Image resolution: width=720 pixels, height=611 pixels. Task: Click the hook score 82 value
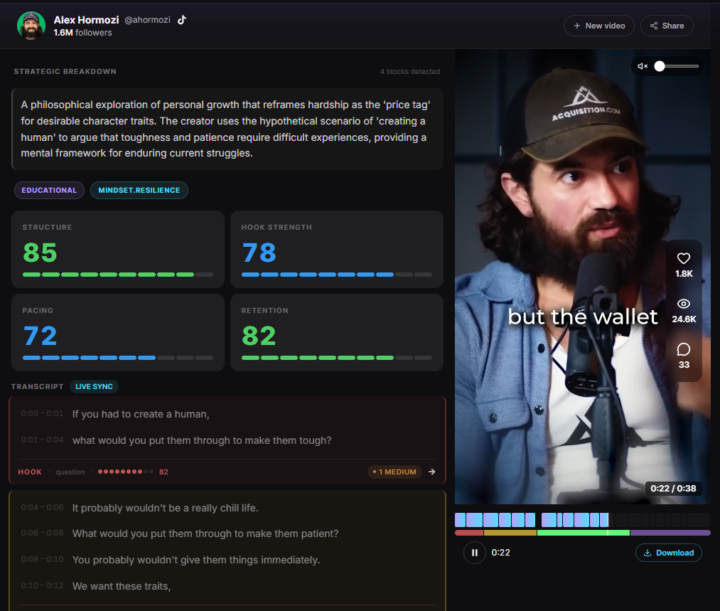pyautogui.click(x=163, y=472)
